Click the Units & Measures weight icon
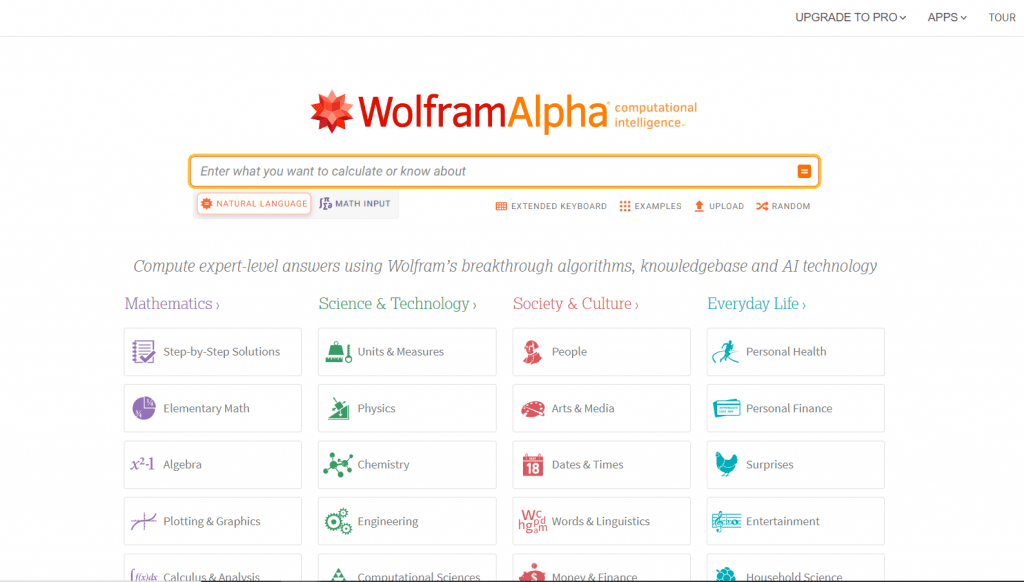 pyautogui.click(x=338, y=352)
